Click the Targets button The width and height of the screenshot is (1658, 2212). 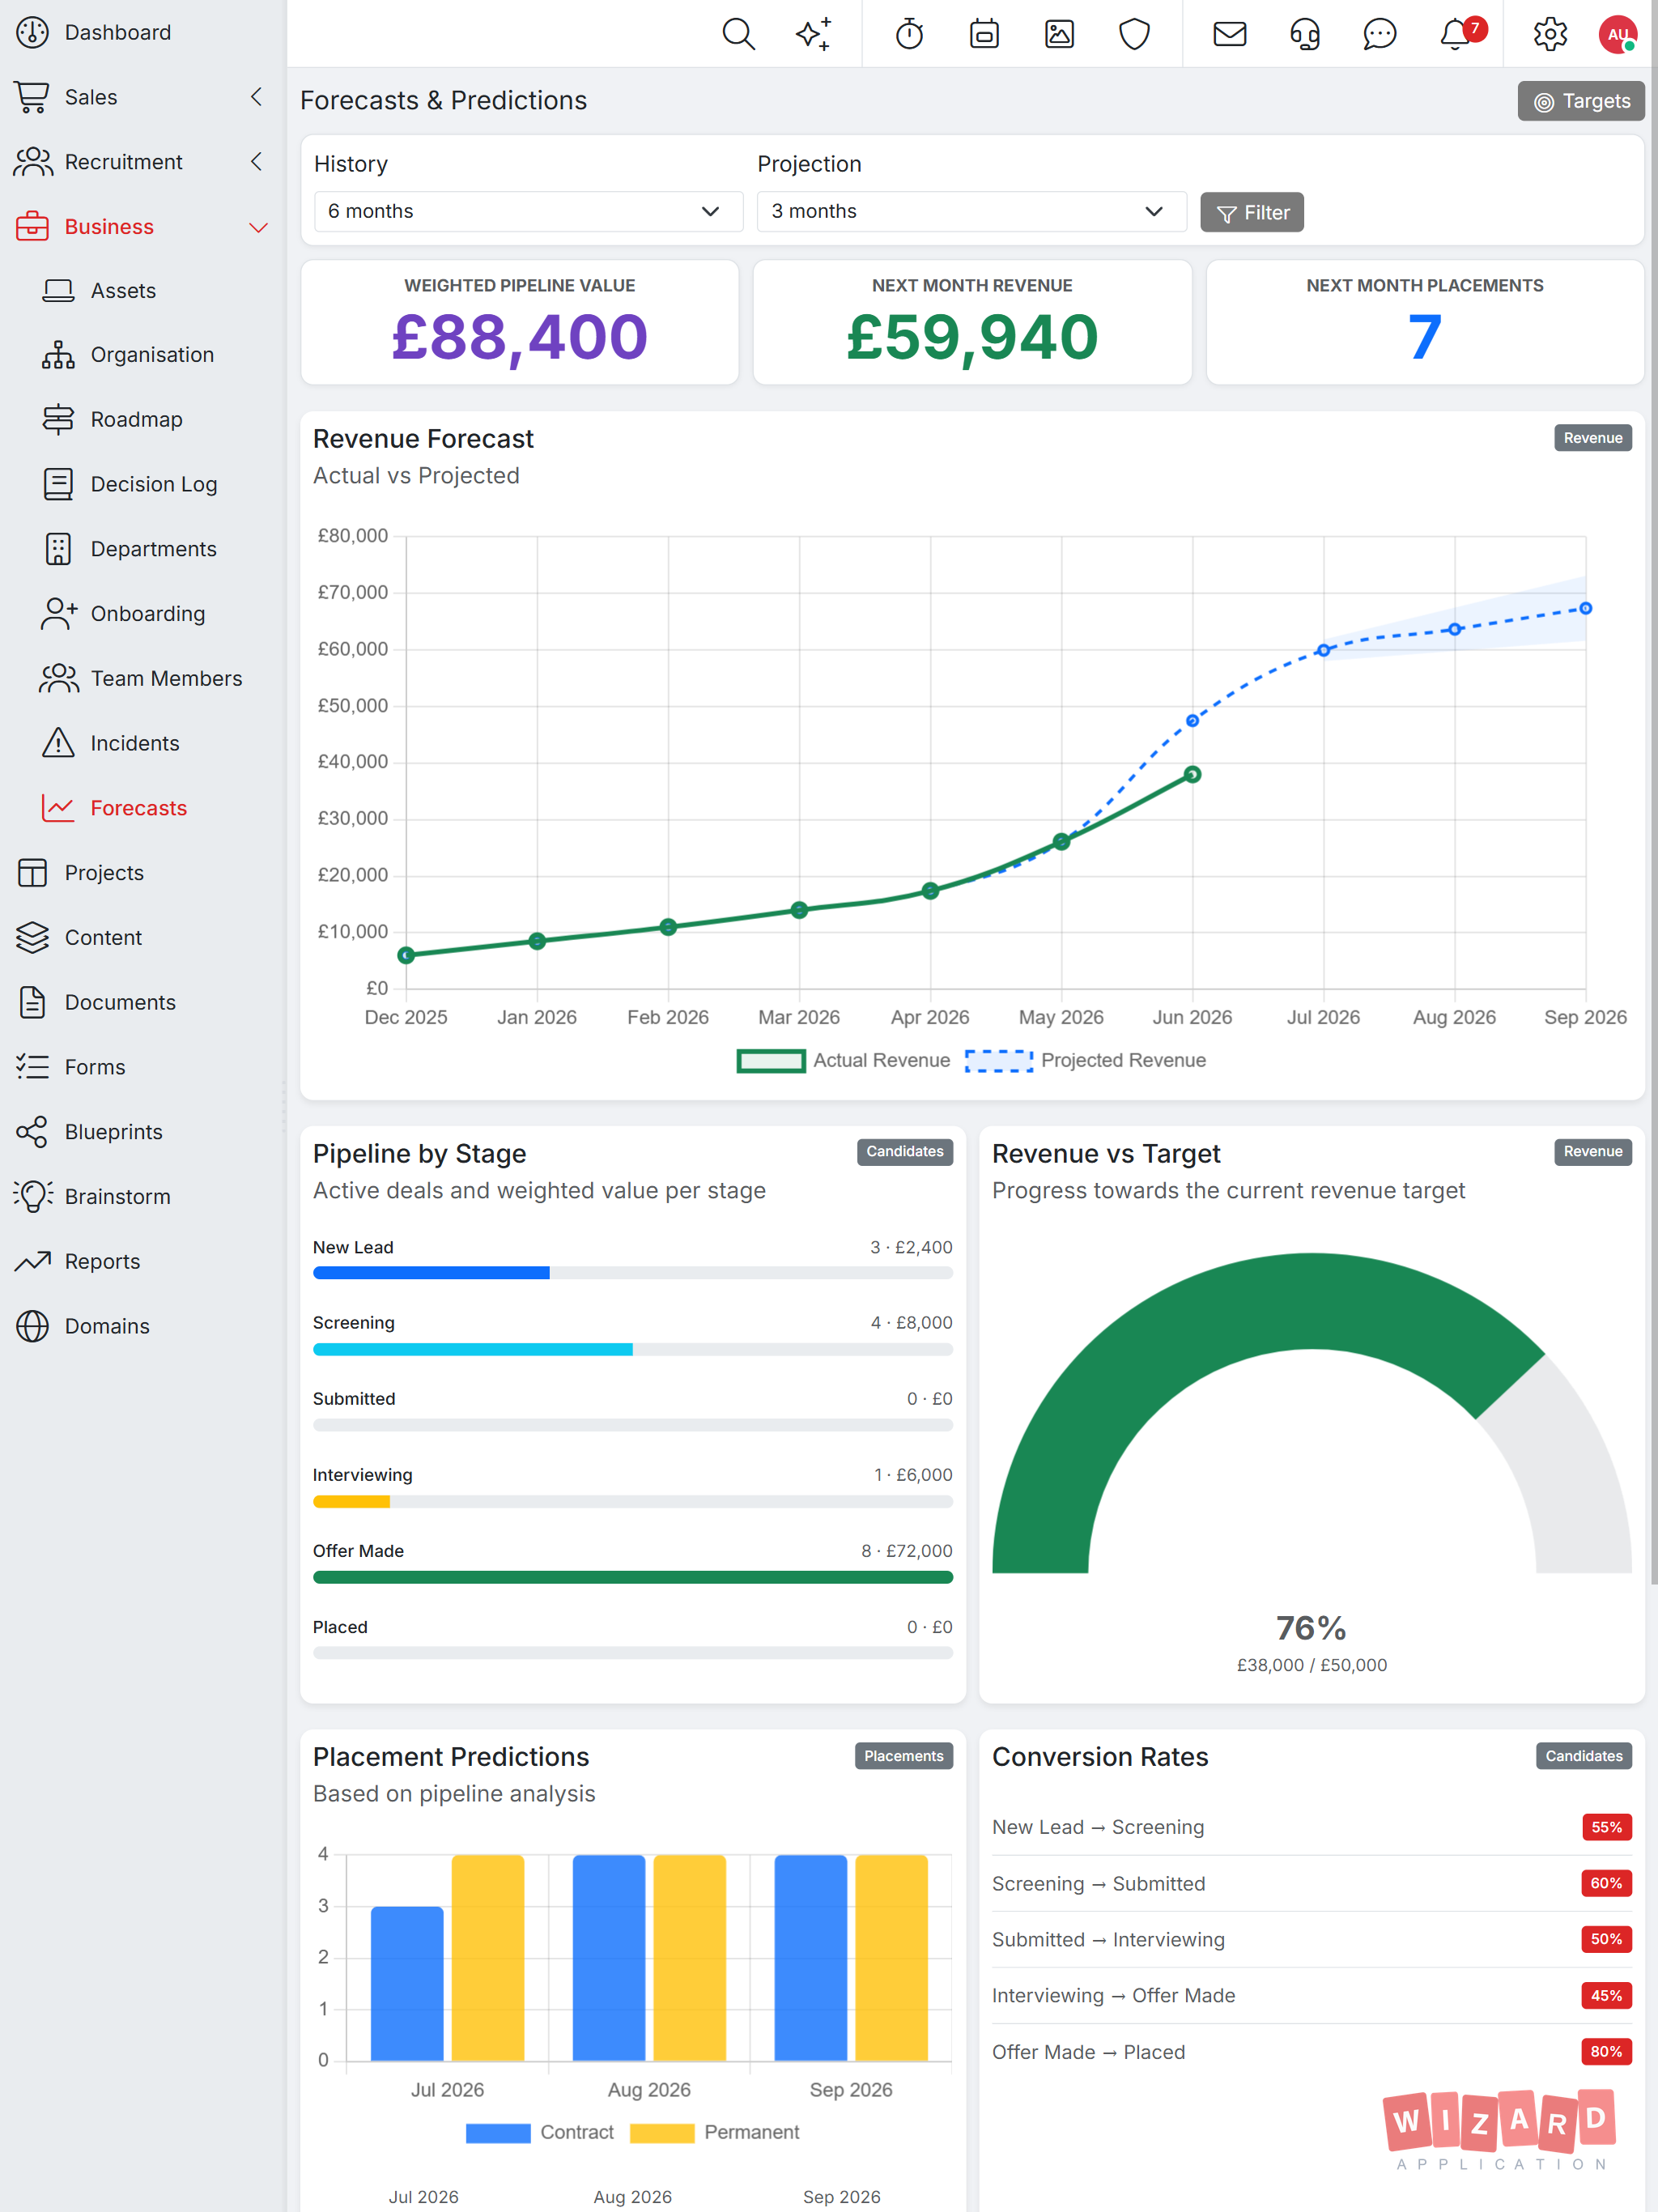click(x=1580, y=101)
